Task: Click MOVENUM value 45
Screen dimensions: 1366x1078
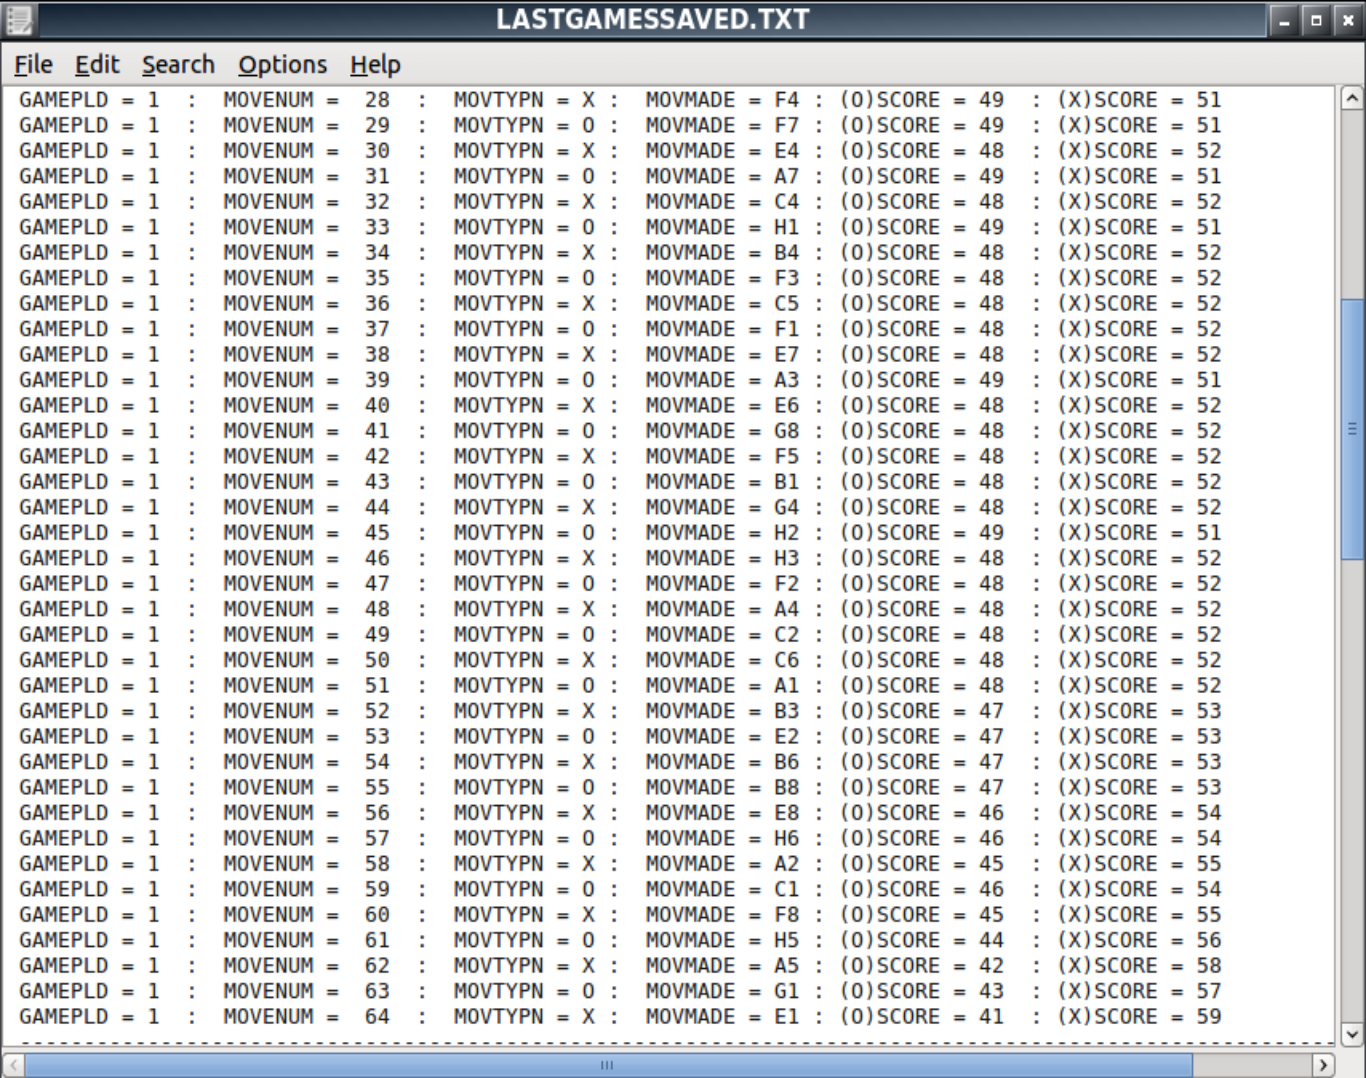Action: (x=377, y=533)
